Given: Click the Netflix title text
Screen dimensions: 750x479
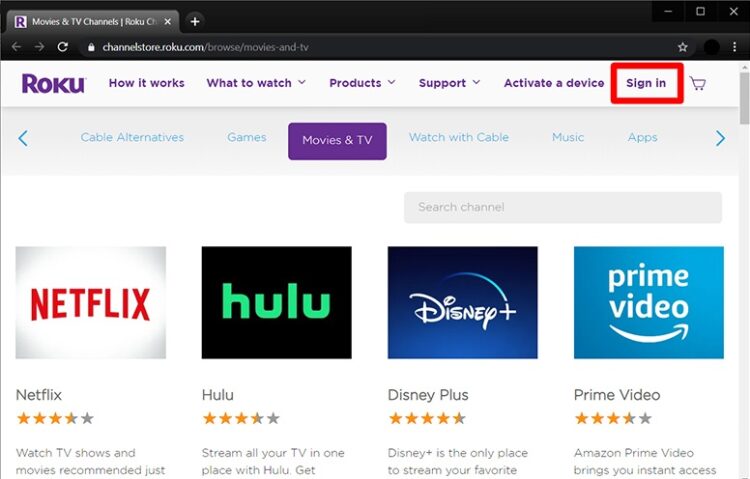Looking at the screenshot, I should coord(39,395).
